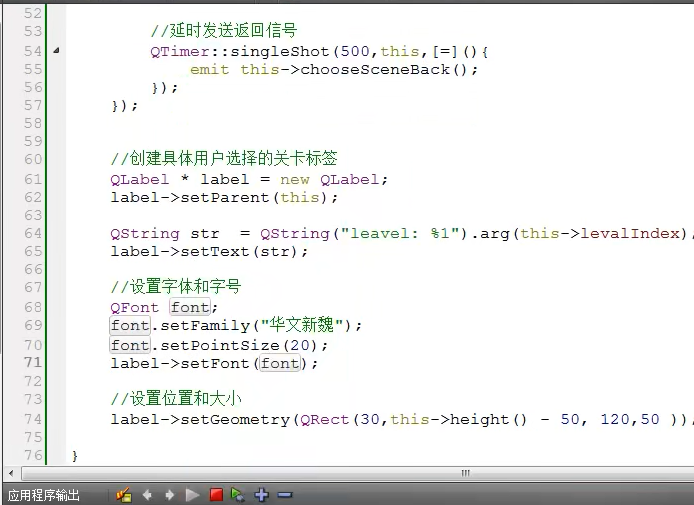Click setText on line 65

tap(215, 251)
